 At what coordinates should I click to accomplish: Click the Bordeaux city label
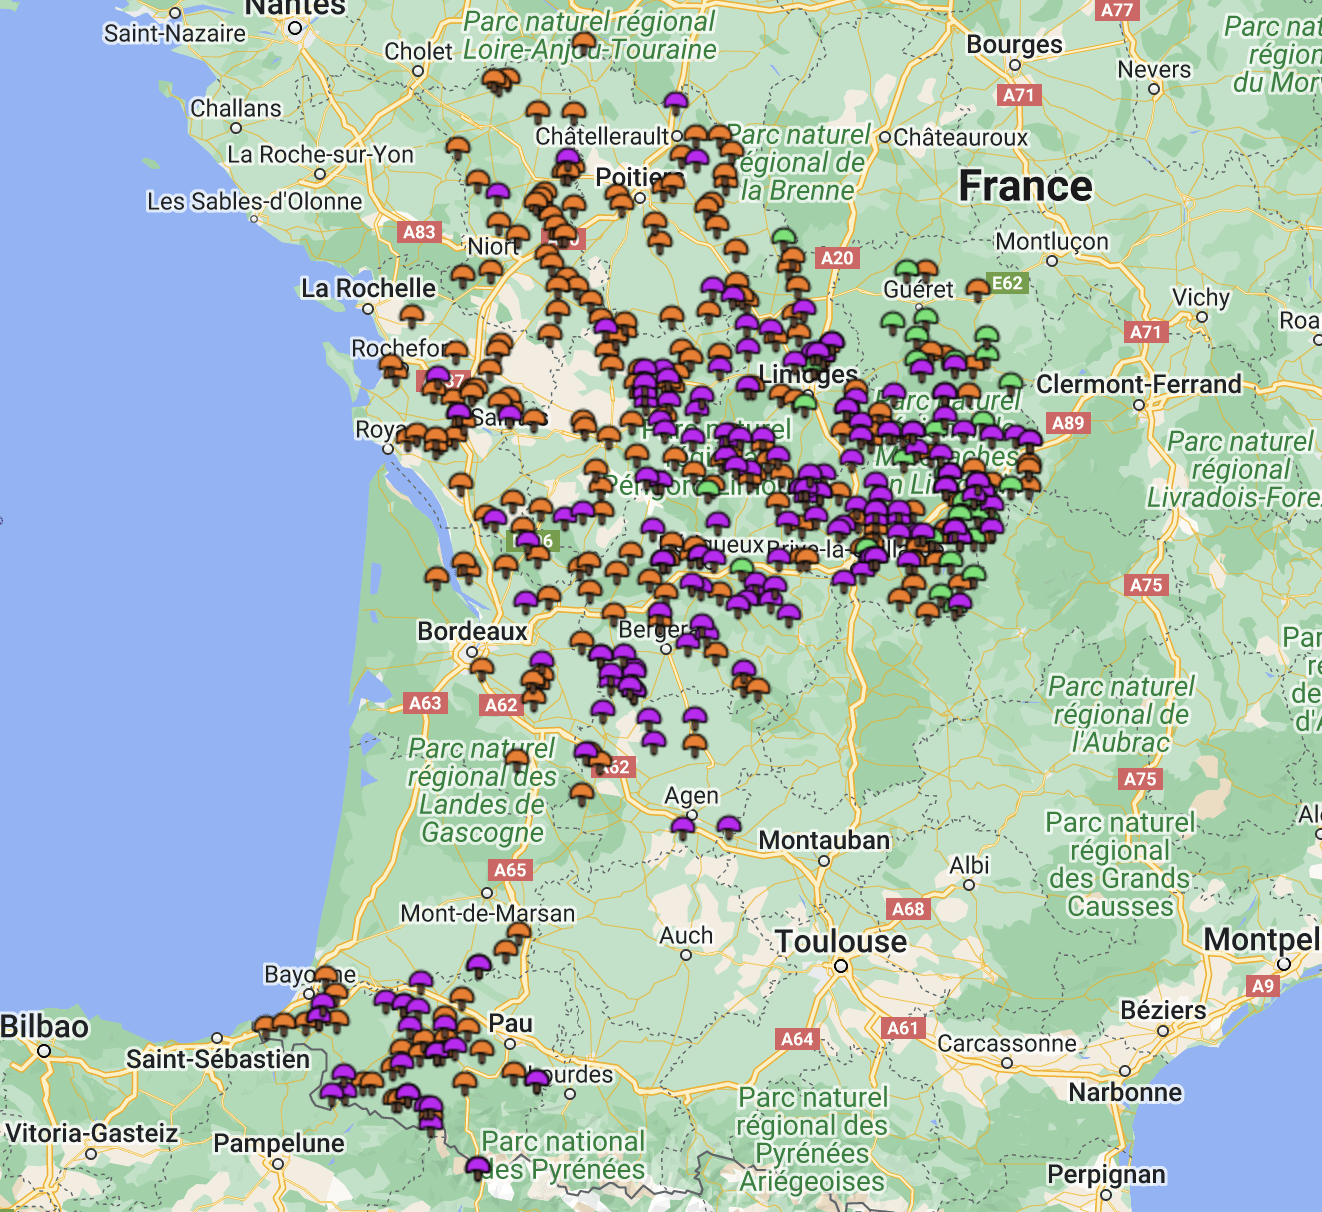coord(472,631)
